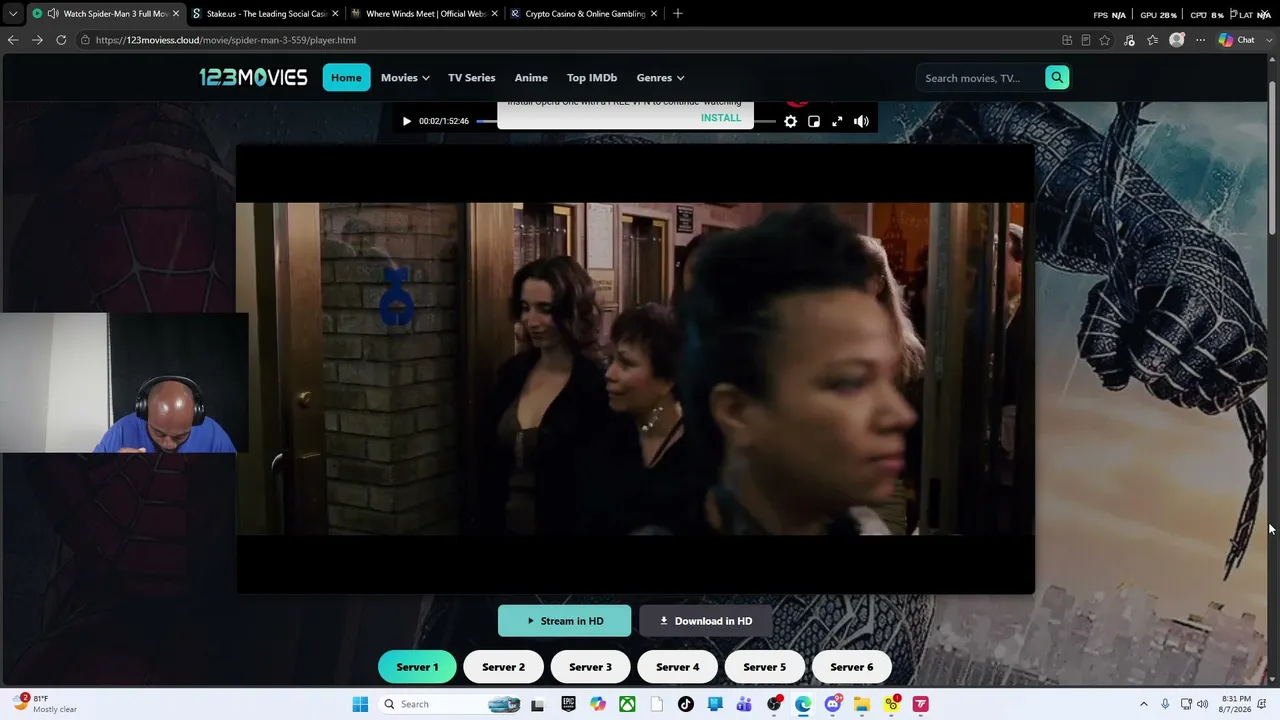The width and height of the screenshot is (1280, 720).
Task: Mute the video player volume
Action: click(x=861, y=121)
